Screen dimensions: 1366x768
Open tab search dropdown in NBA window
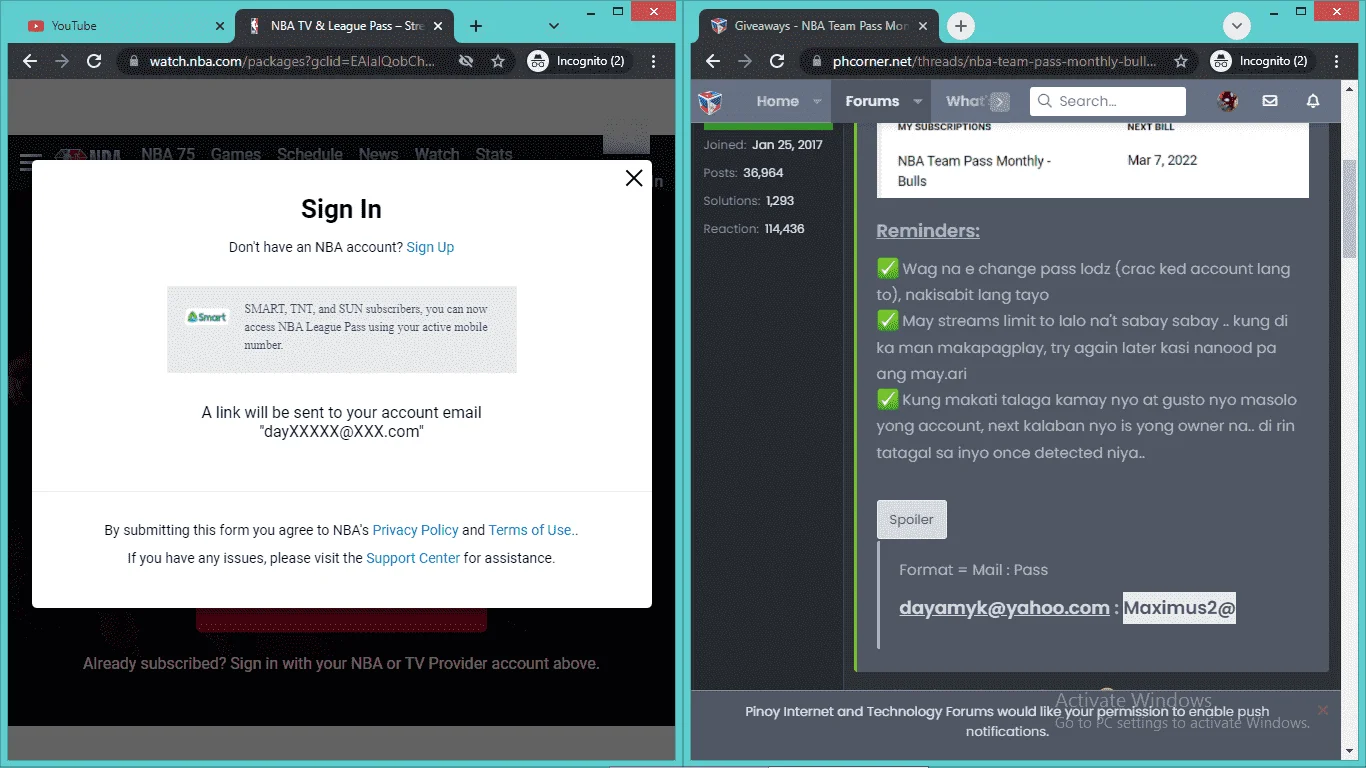[554, 26]
